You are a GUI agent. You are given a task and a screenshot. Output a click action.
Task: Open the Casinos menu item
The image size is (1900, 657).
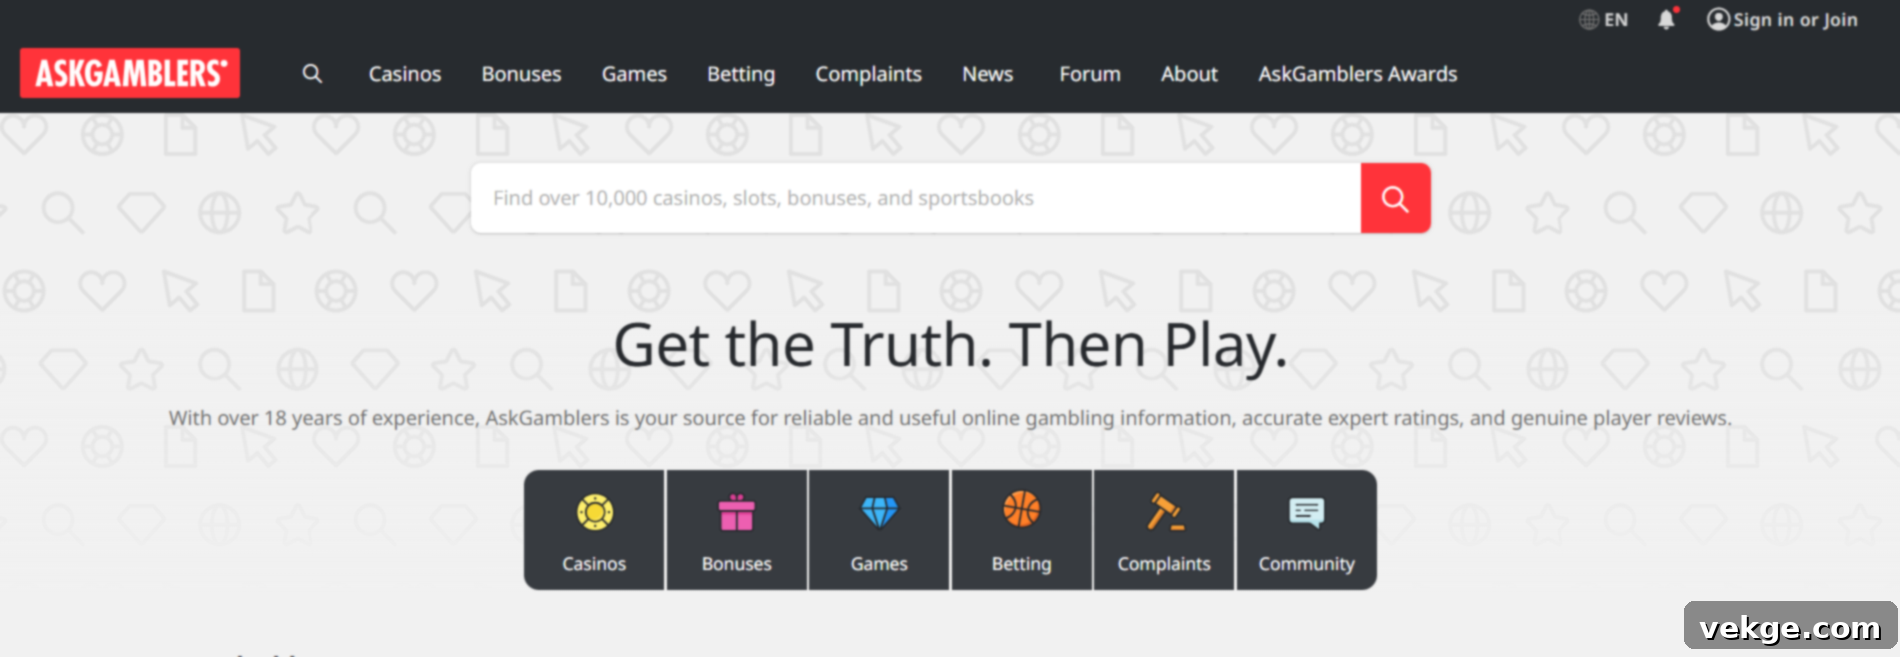404,74
